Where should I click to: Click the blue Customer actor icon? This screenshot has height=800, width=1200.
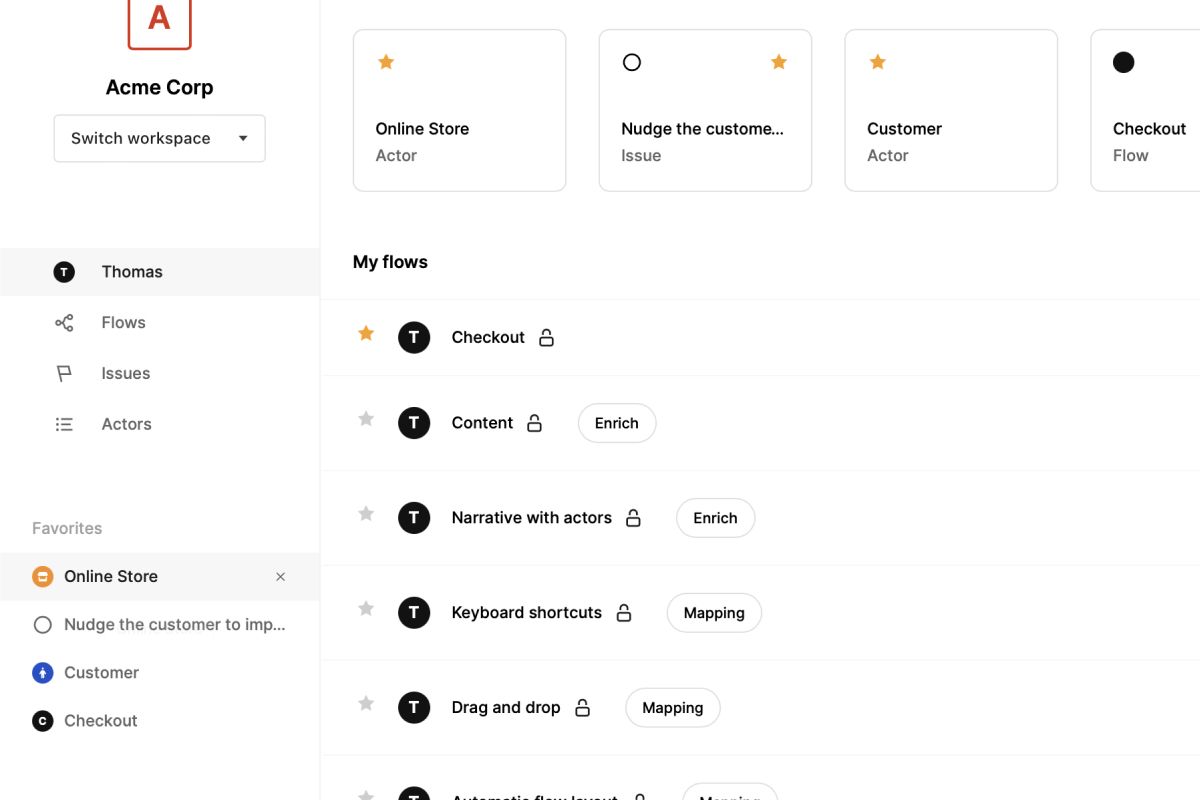42,673
